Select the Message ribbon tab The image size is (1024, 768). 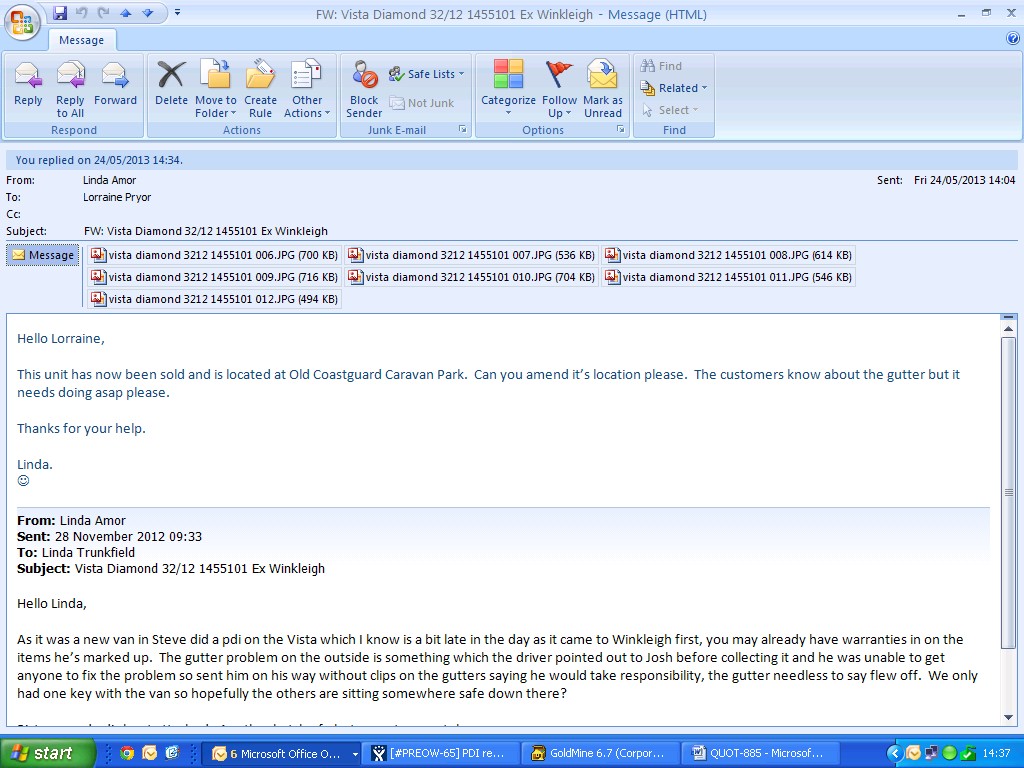pyautogui.click(x=82, y=40)
